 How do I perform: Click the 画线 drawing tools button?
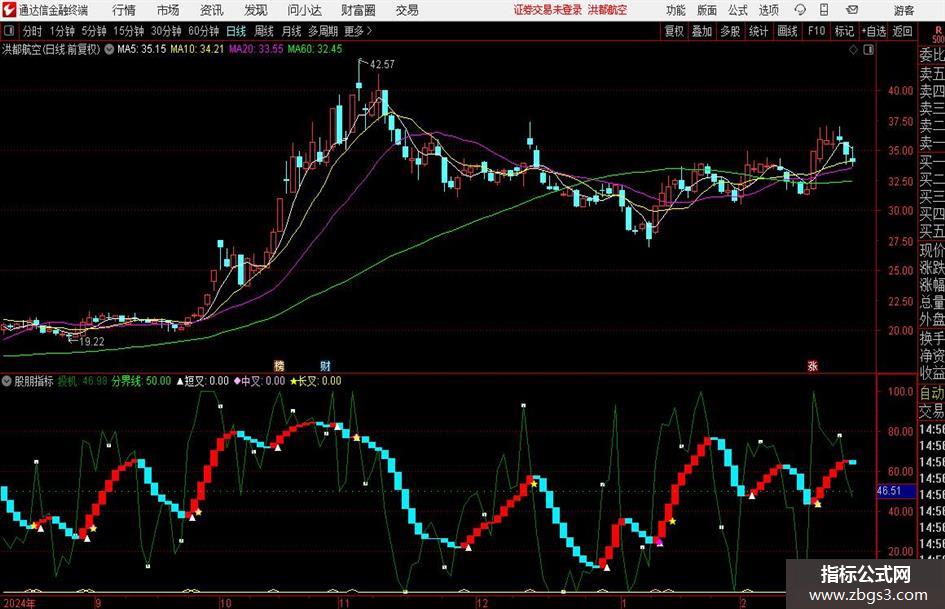[x=788, y=31]
